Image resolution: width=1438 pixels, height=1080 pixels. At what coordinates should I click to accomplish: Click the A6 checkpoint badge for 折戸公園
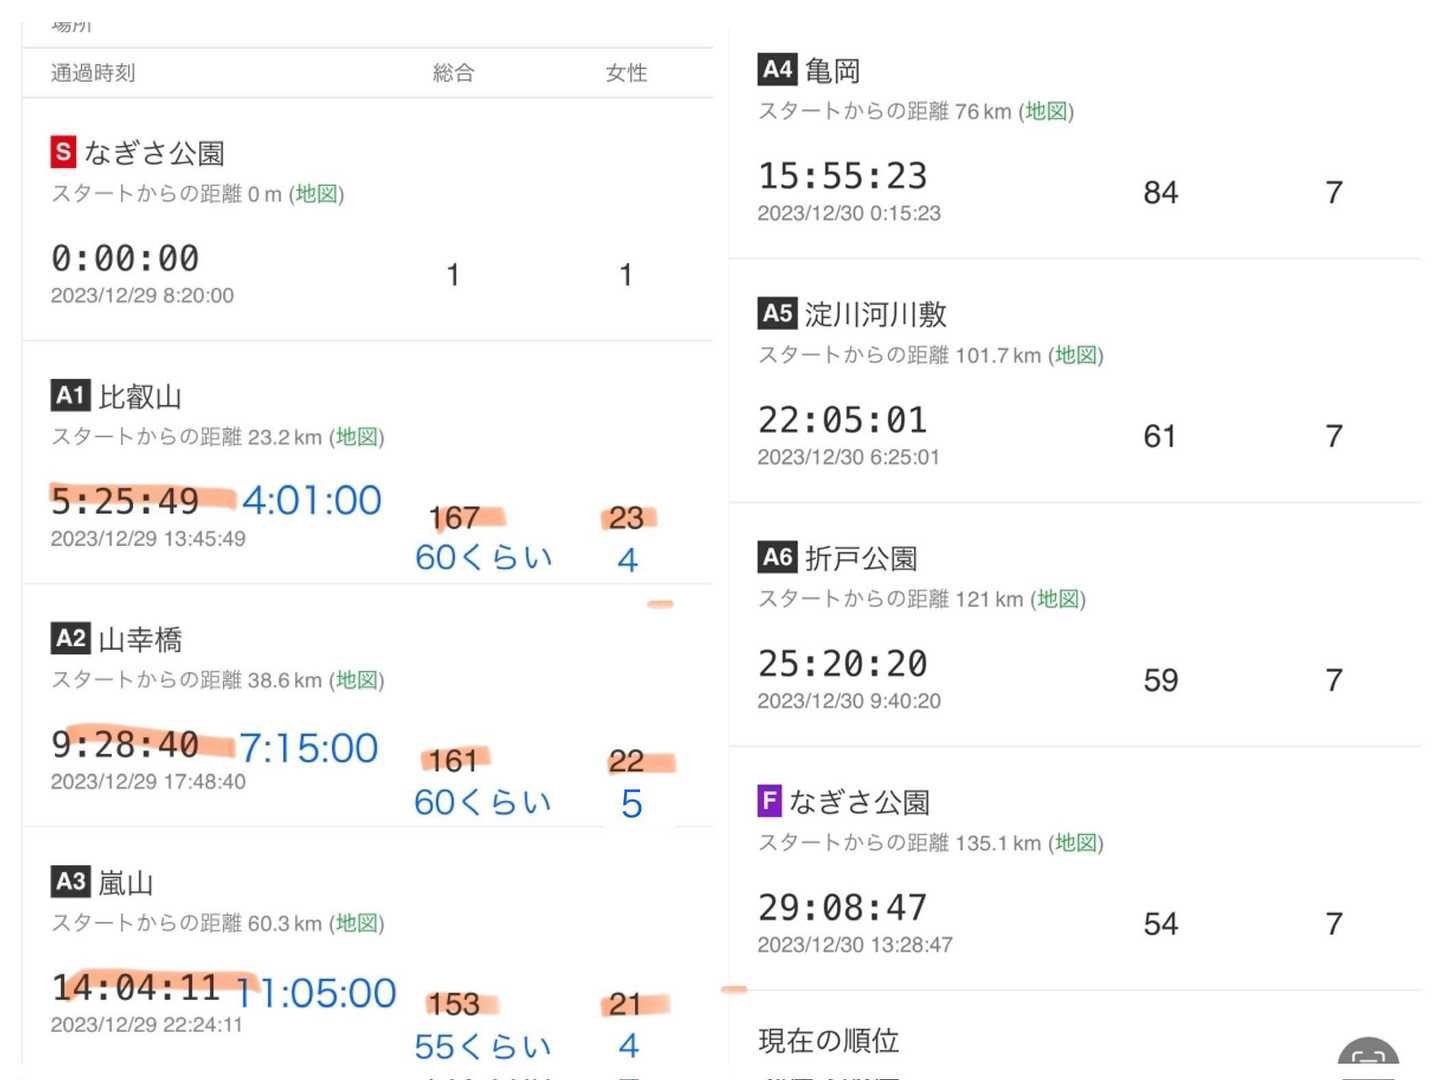777,557
